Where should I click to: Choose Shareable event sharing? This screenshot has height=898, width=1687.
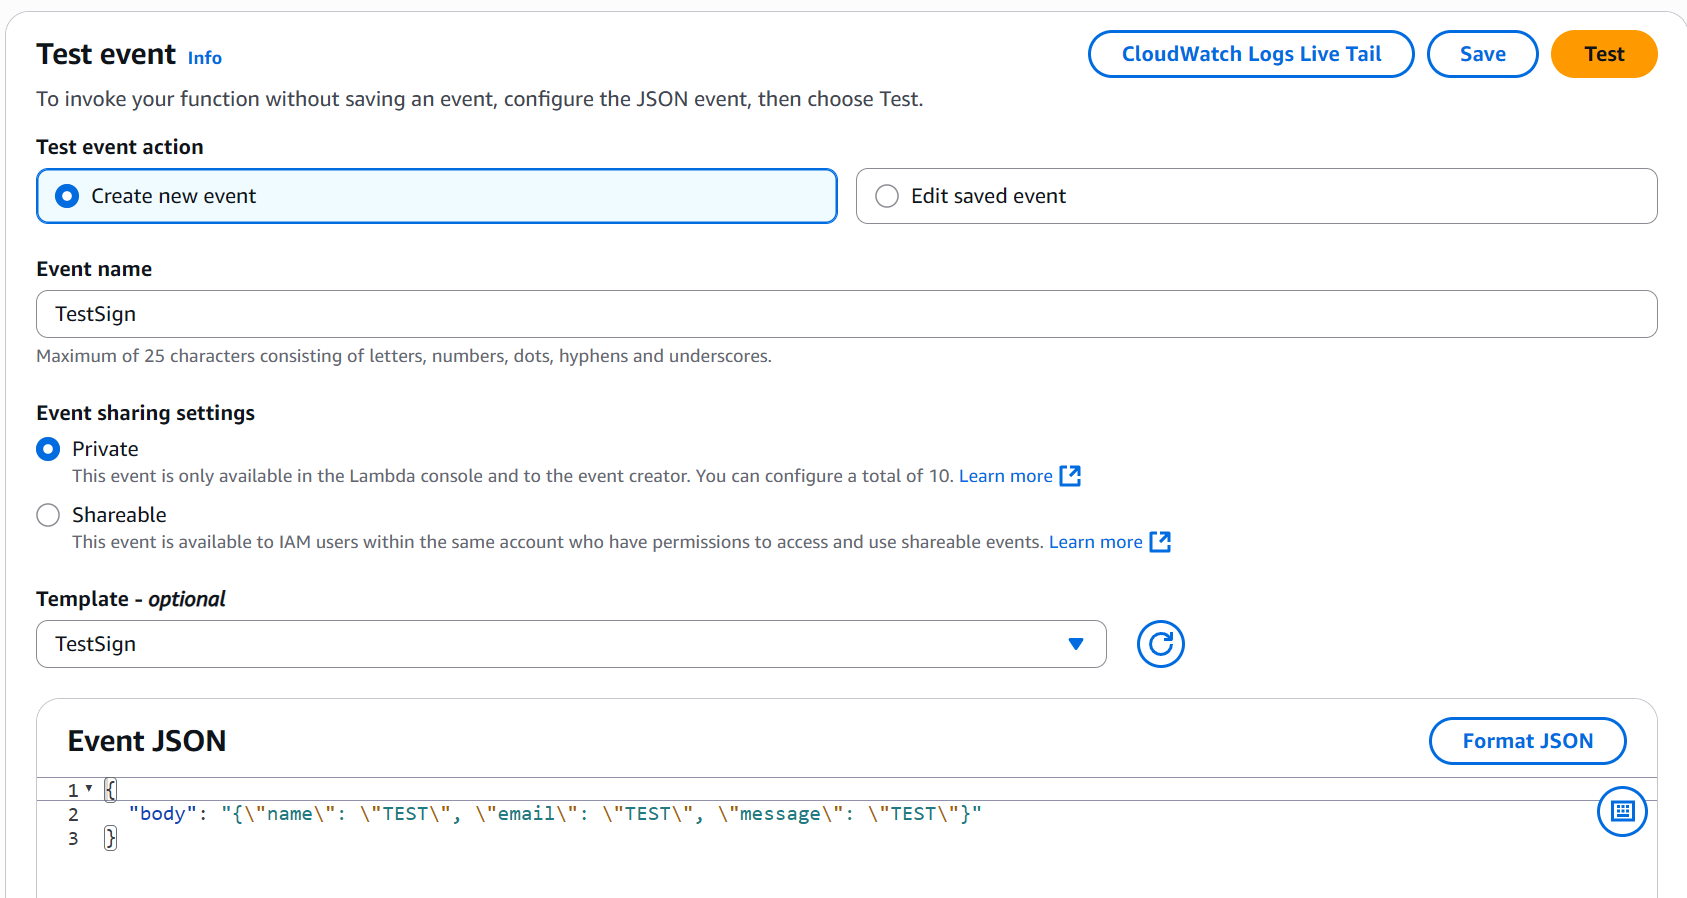[x=48, y=515]
